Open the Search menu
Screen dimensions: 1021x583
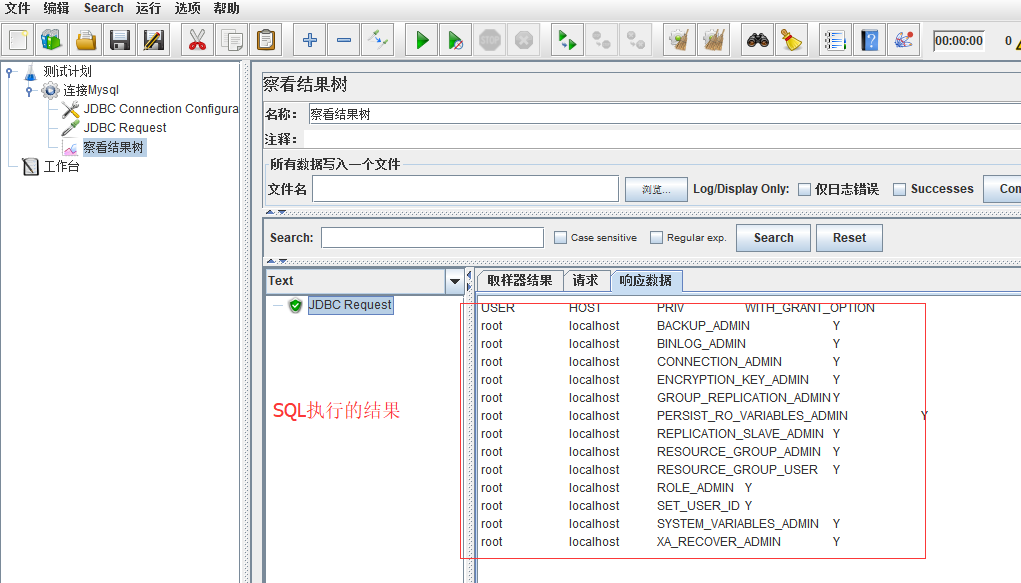click(x=104, y=8)
